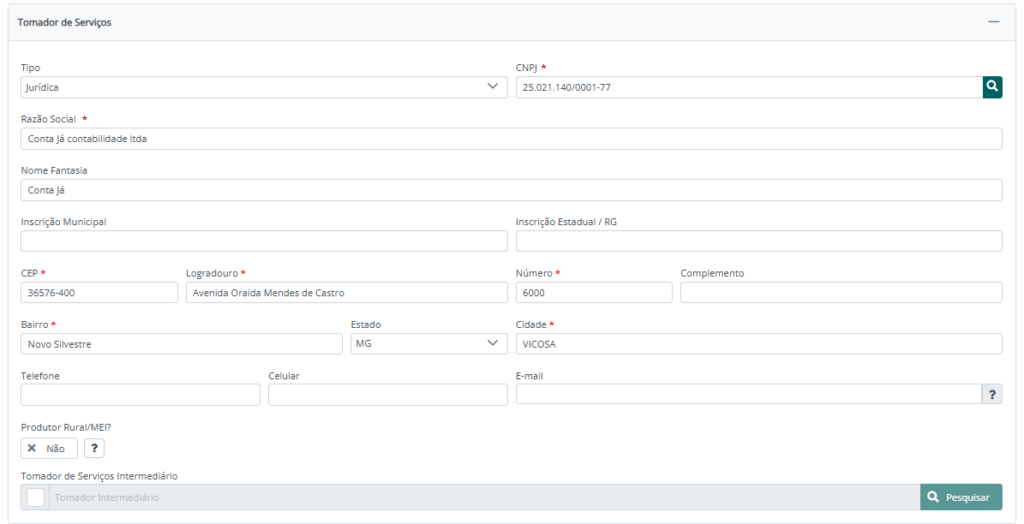Collapse the Tomador de Serviços panel
Screen dimensions: 1024x524
click(x=993, y=22)
